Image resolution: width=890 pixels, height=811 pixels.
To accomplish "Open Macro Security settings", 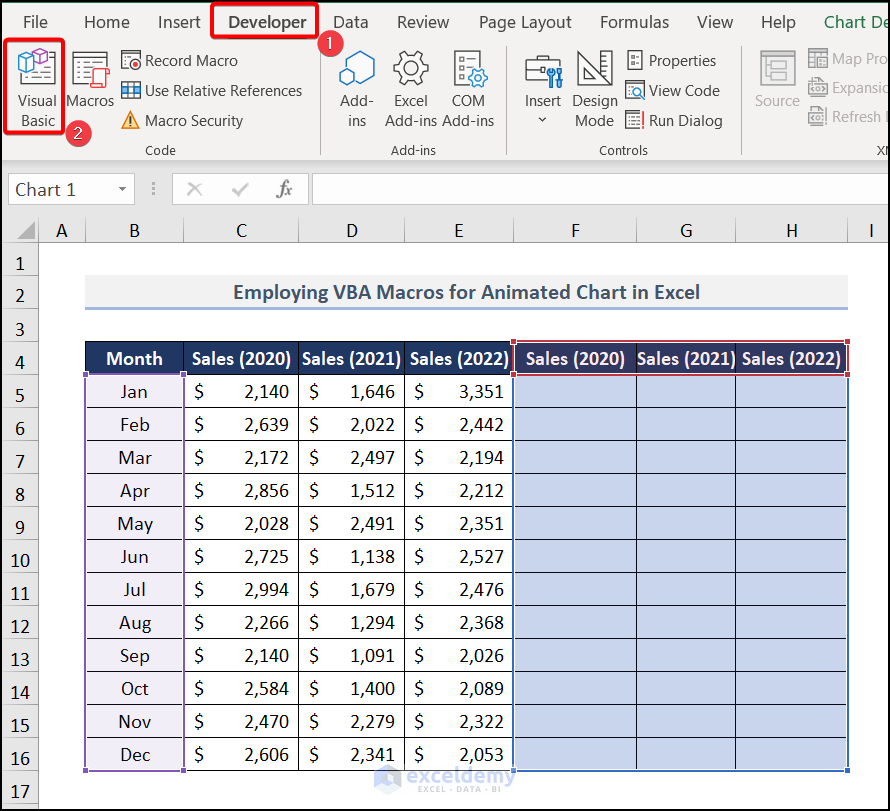I will [x=182, y=121].
